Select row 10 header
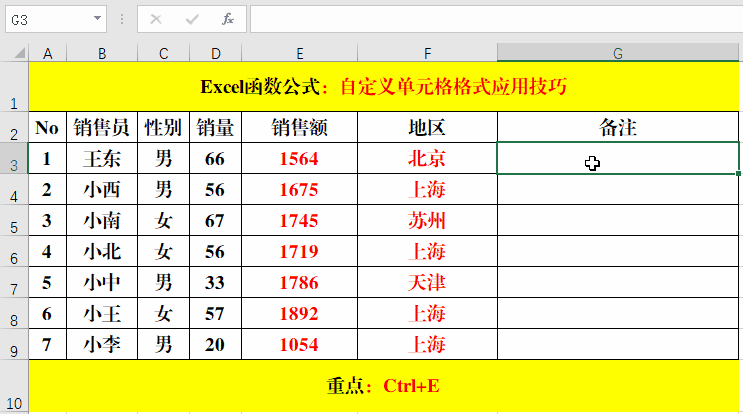 14,386
